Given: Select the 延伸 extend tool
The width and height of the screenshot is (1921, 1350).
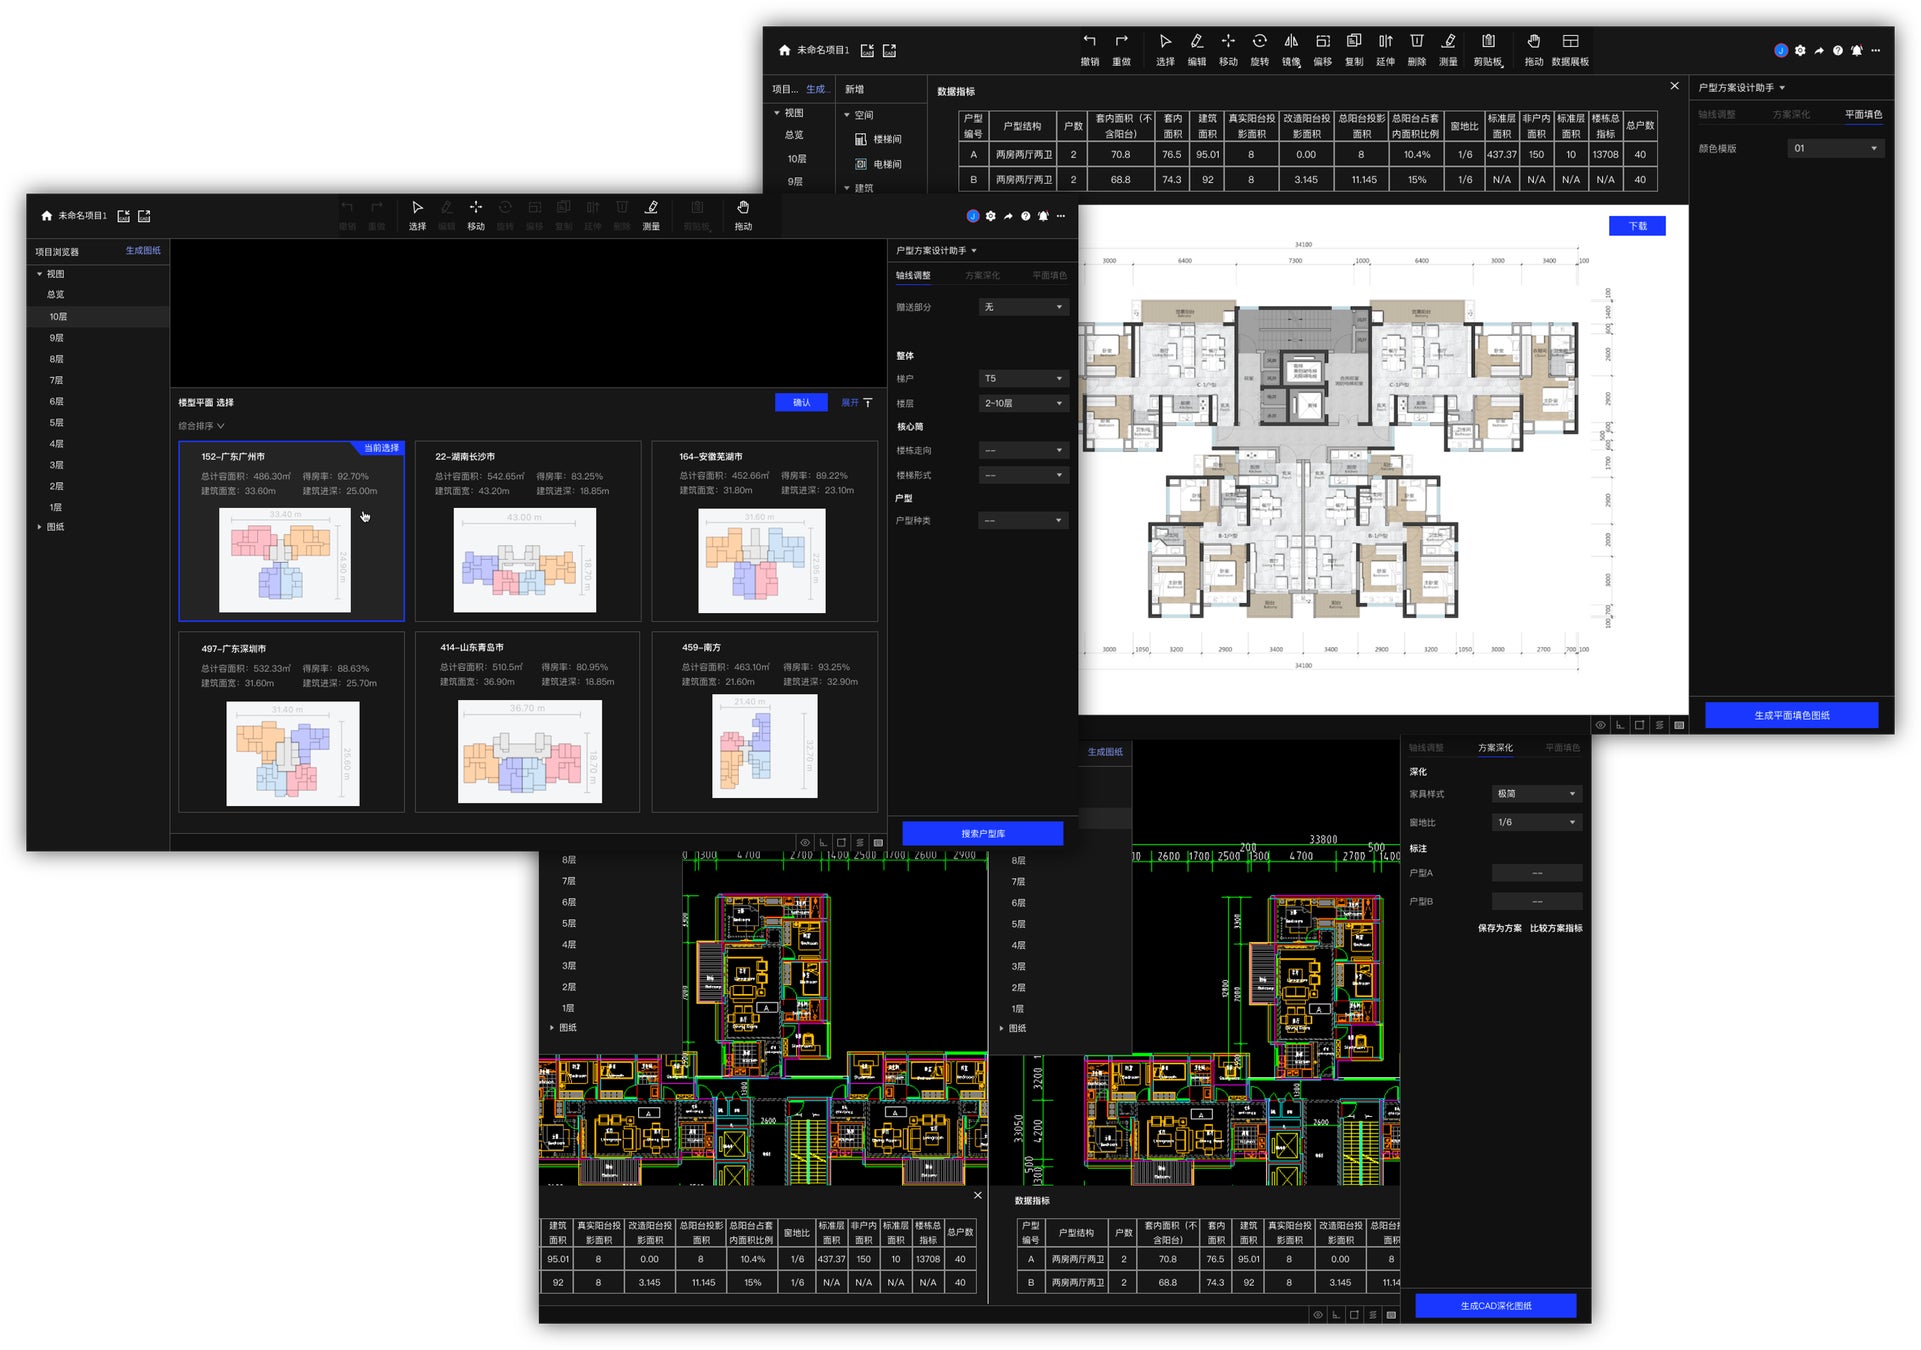Looking at the screenshot, I should click(1385, 42).
